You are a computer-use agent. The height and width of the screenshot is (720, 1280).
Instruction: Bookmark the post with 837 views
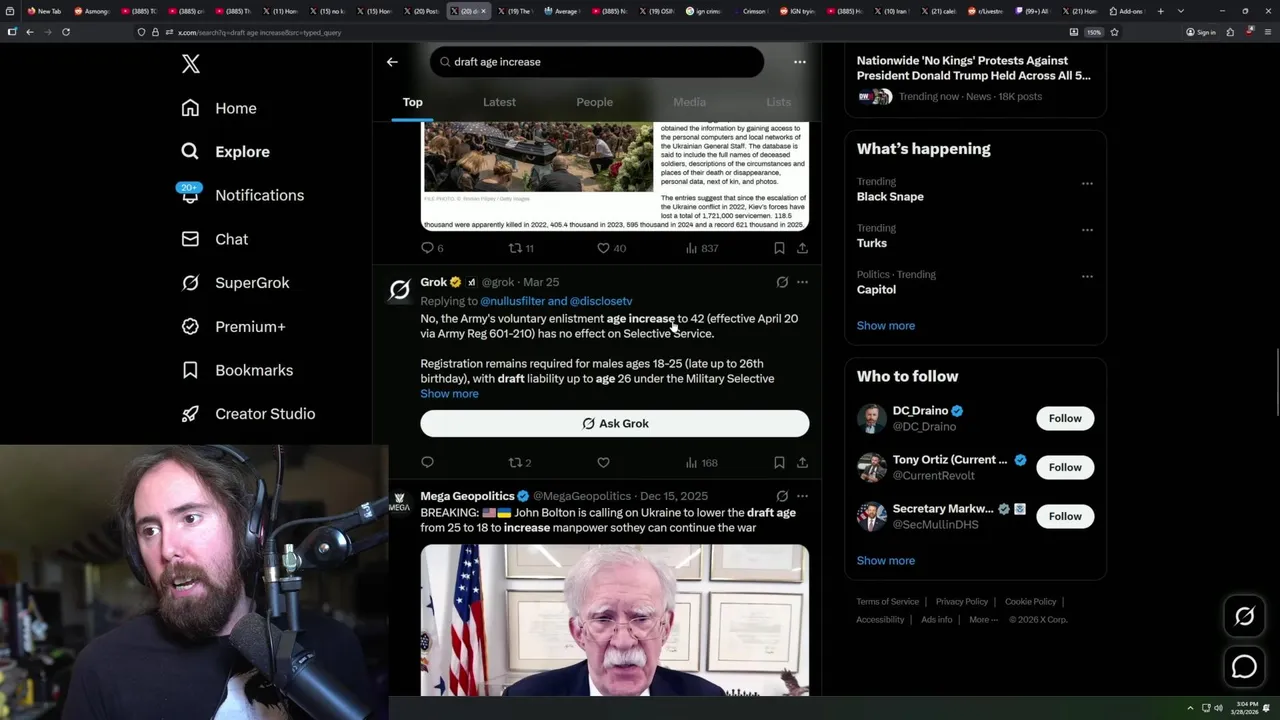(779, 248)
